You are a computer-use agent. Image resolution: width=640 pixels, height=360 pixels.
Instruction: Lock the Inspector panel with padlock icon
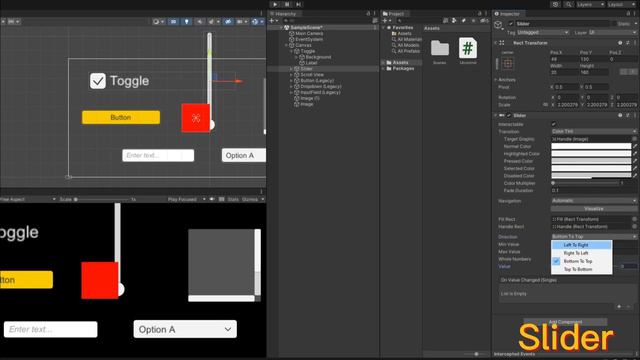[628, 13]
